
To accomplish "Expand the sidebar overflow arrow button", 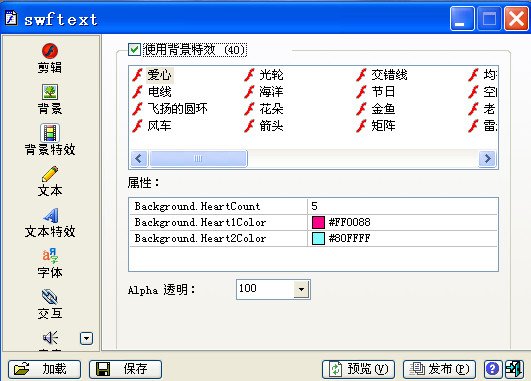I will click(86, 338).
